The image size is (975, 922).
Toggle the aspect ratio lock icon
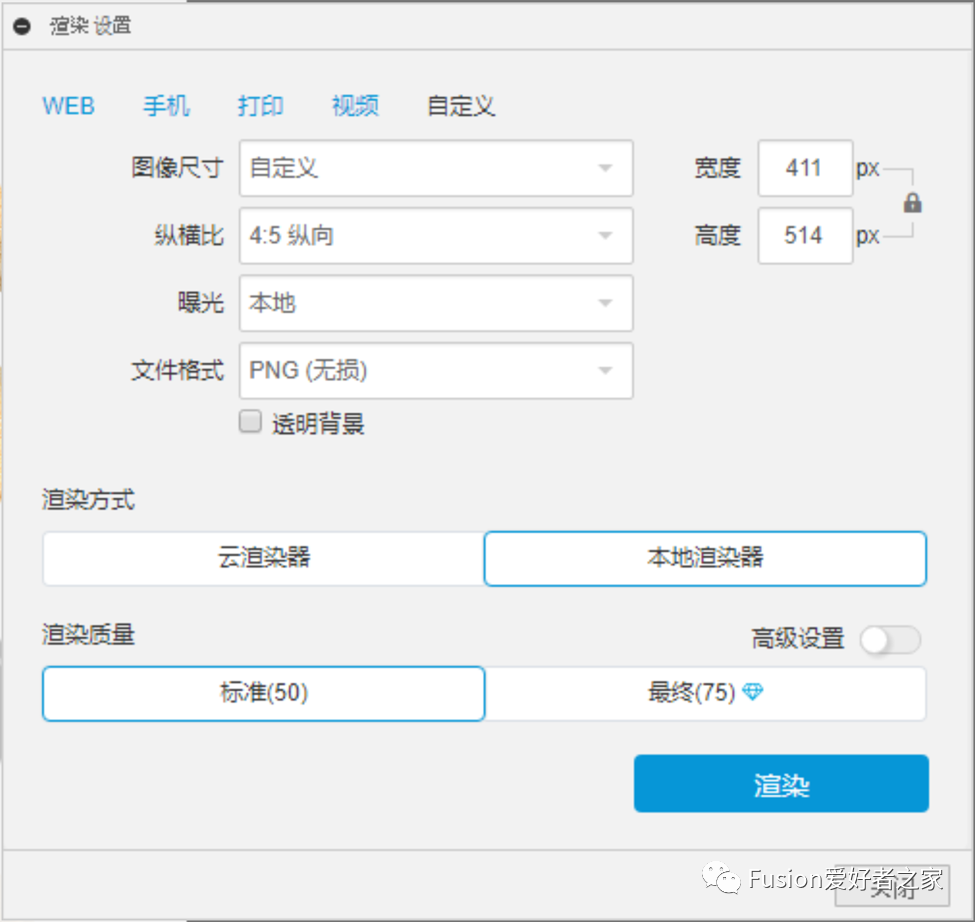[912, 203]
